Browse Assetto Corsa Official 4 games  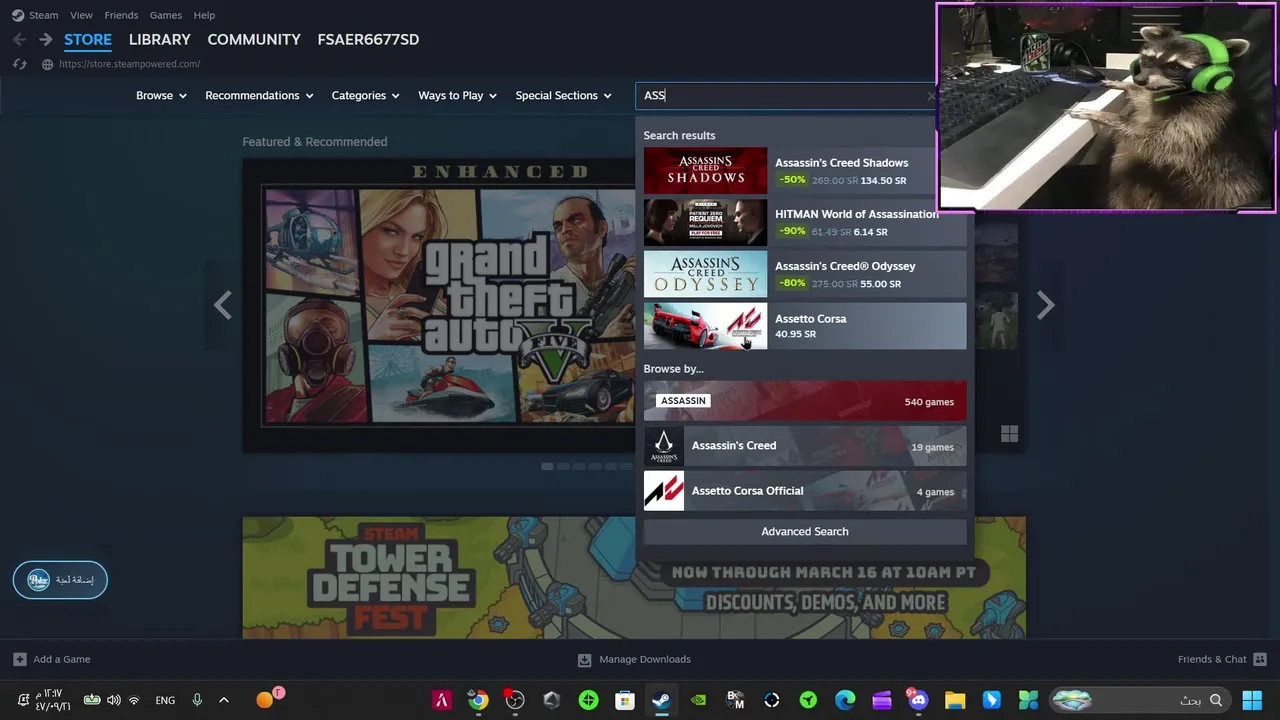(805, 491)
